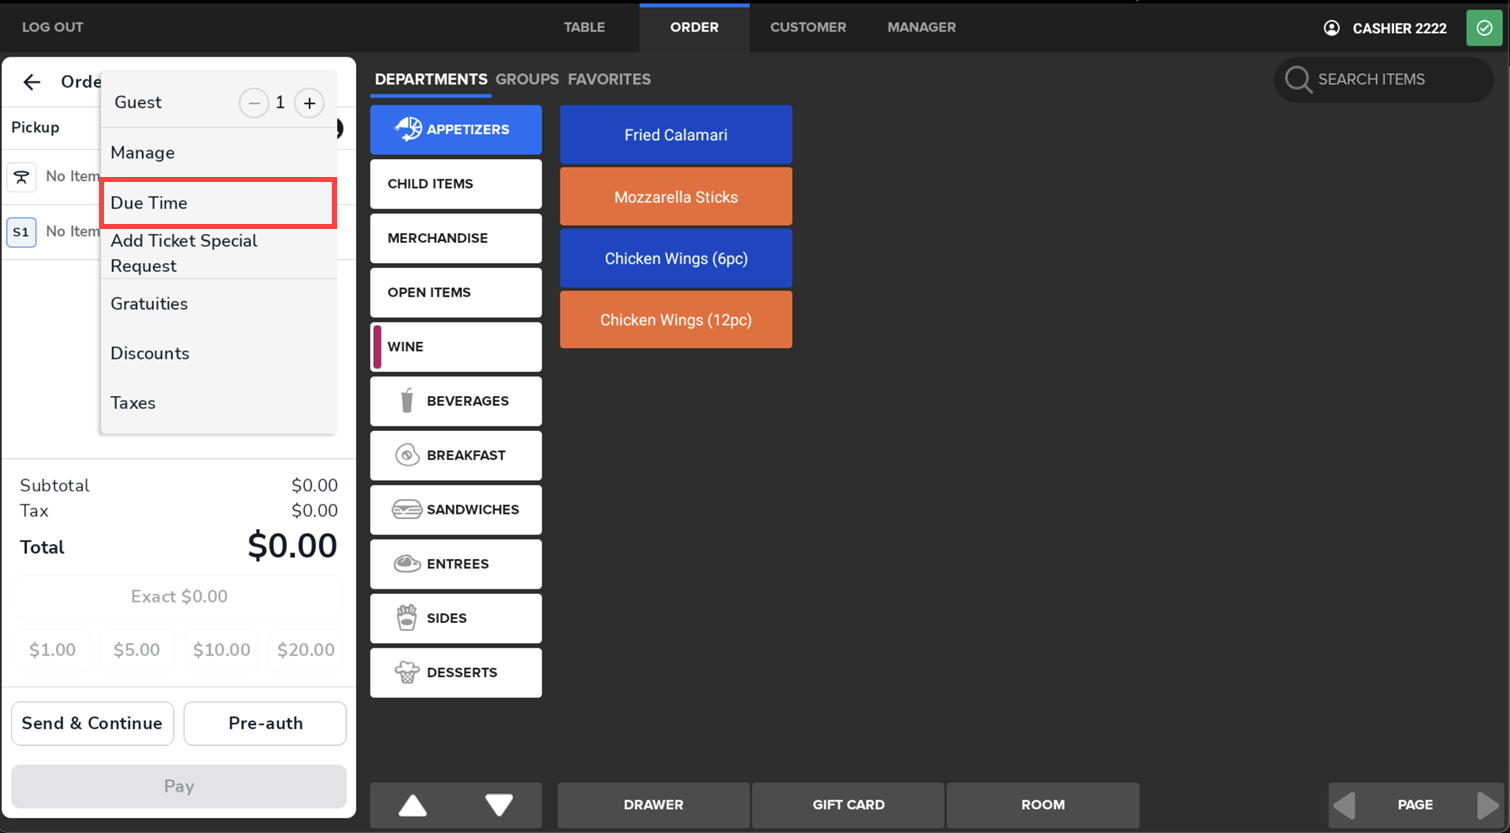Click the table icon above seat S1
This screenshot has height=833, width=1510.
(21, 177)
